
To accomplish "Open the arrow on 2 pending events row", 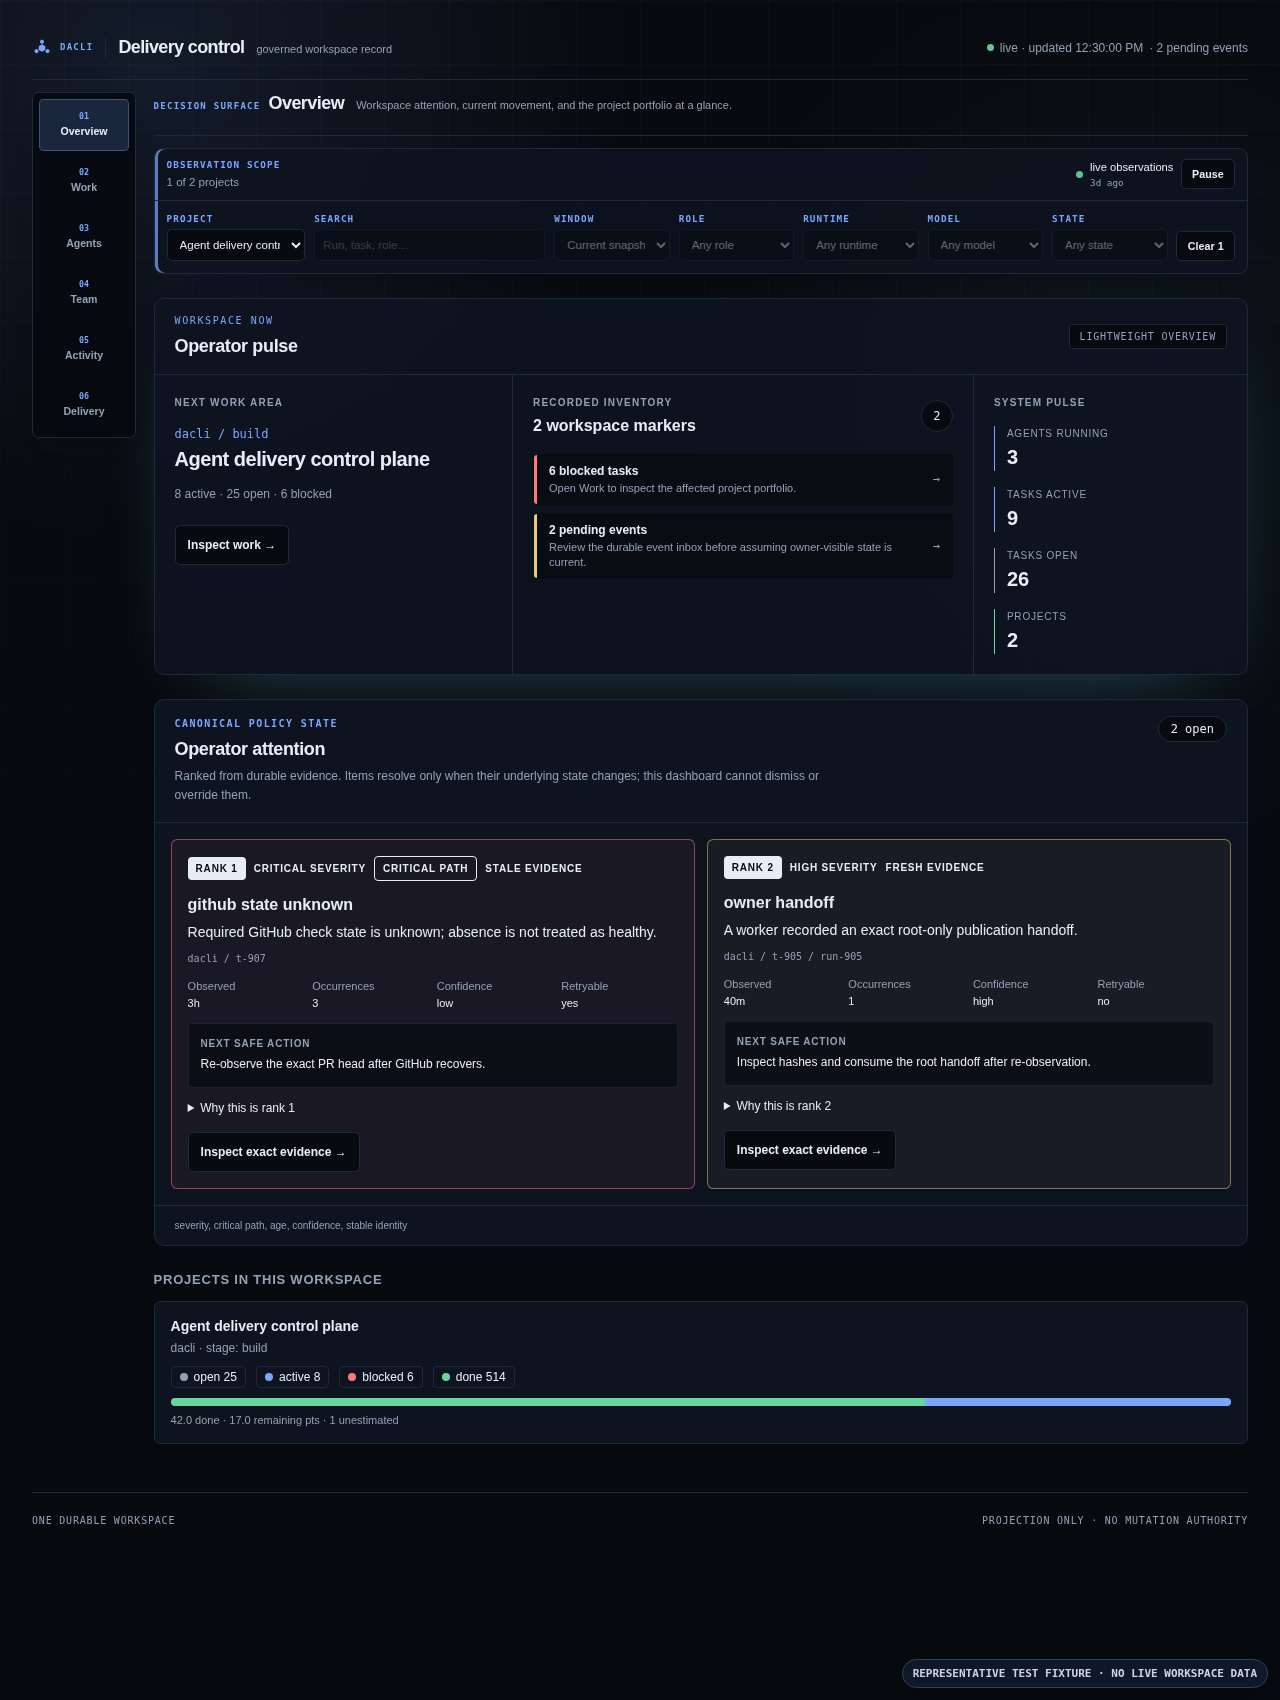I will click(936, 546).
